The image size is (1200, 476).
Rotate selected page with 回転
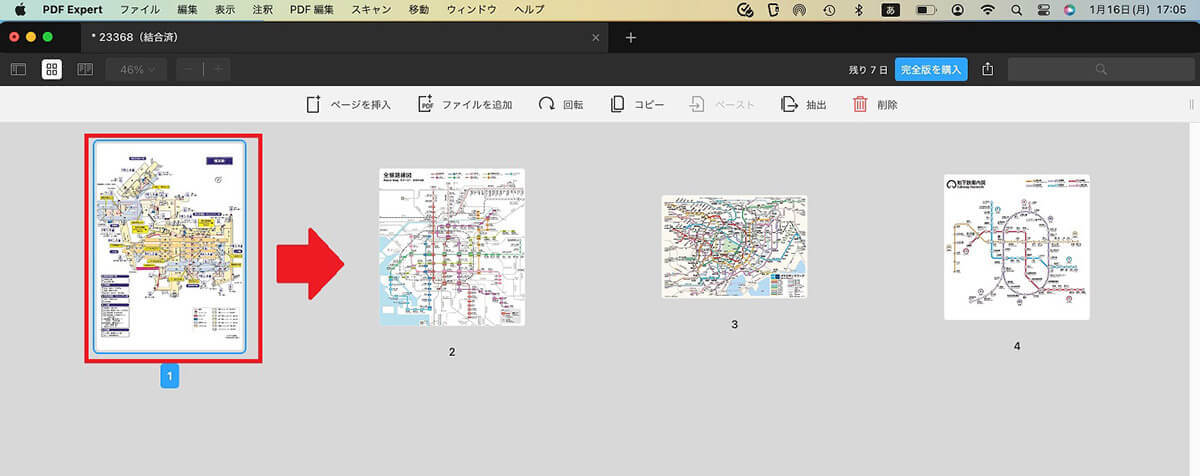coord(561,104)
